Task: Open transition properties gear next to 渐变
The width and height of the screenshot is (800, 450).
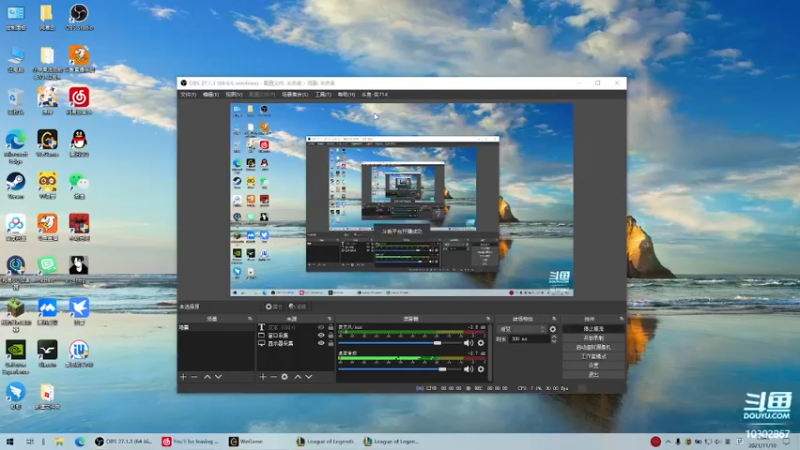Action: pos(553,330)
